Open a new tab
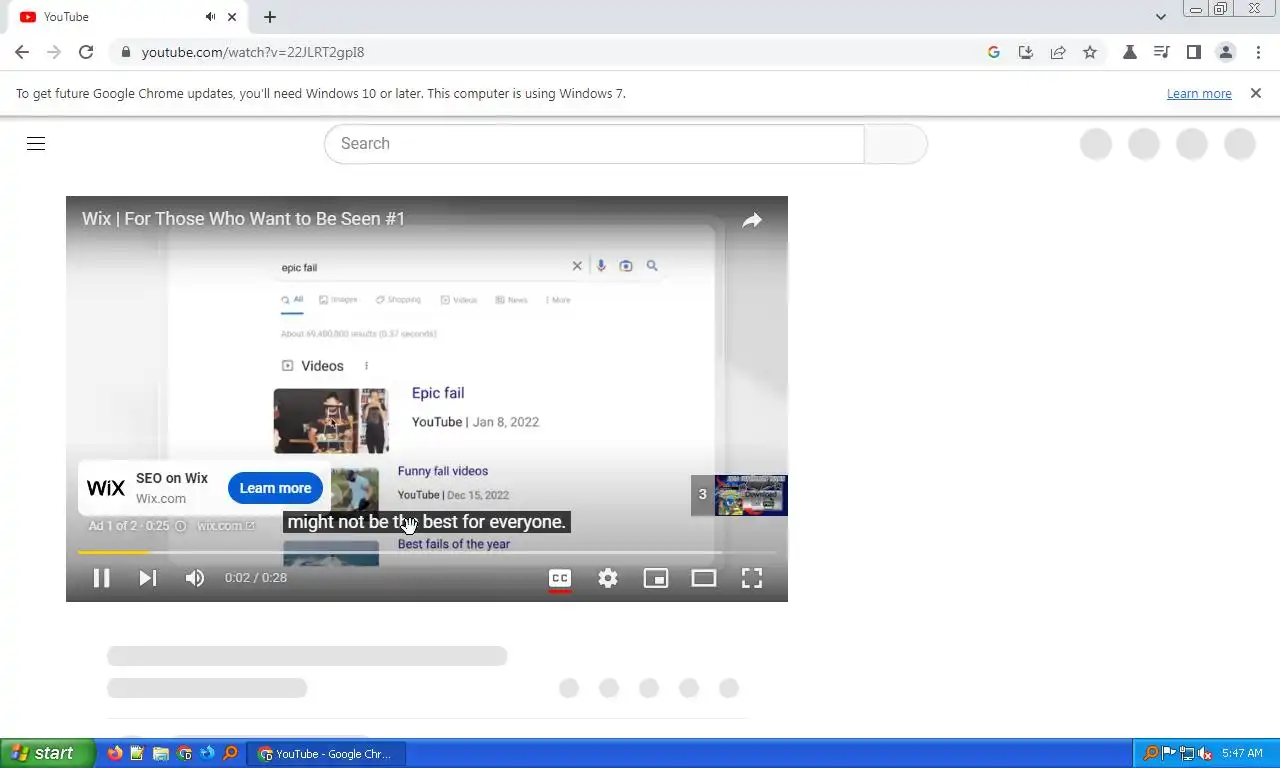This screenshot has height=768, width=1280. [x=270, y=17]
